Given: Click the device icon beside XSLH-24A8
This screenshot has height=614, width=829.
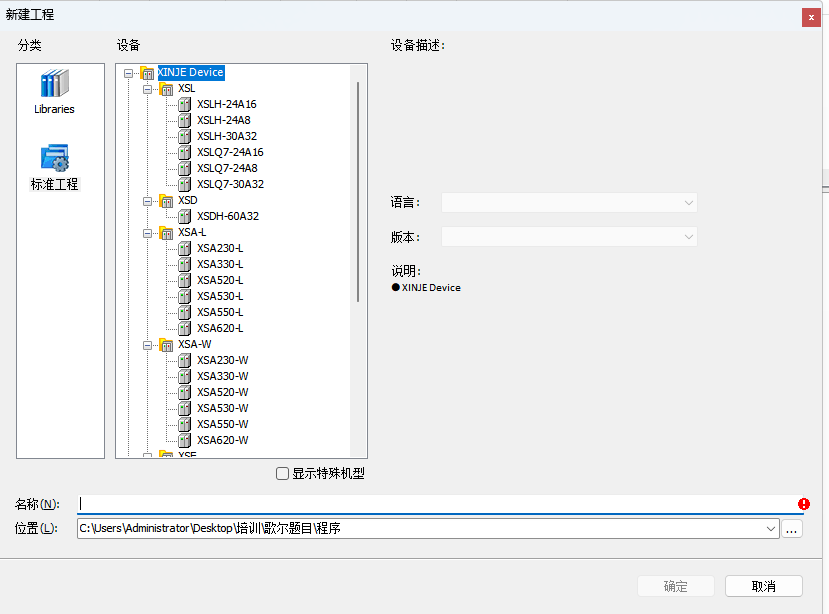Looking at the screenshot, I should (x=185, y=121).
